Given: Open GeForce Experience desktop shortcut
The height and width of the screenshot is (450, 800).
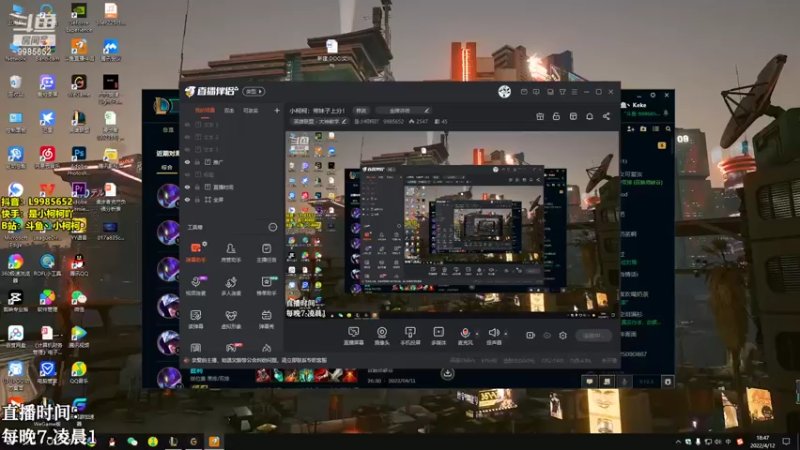Looking at the screenshot, I should [x=79, y=17].
